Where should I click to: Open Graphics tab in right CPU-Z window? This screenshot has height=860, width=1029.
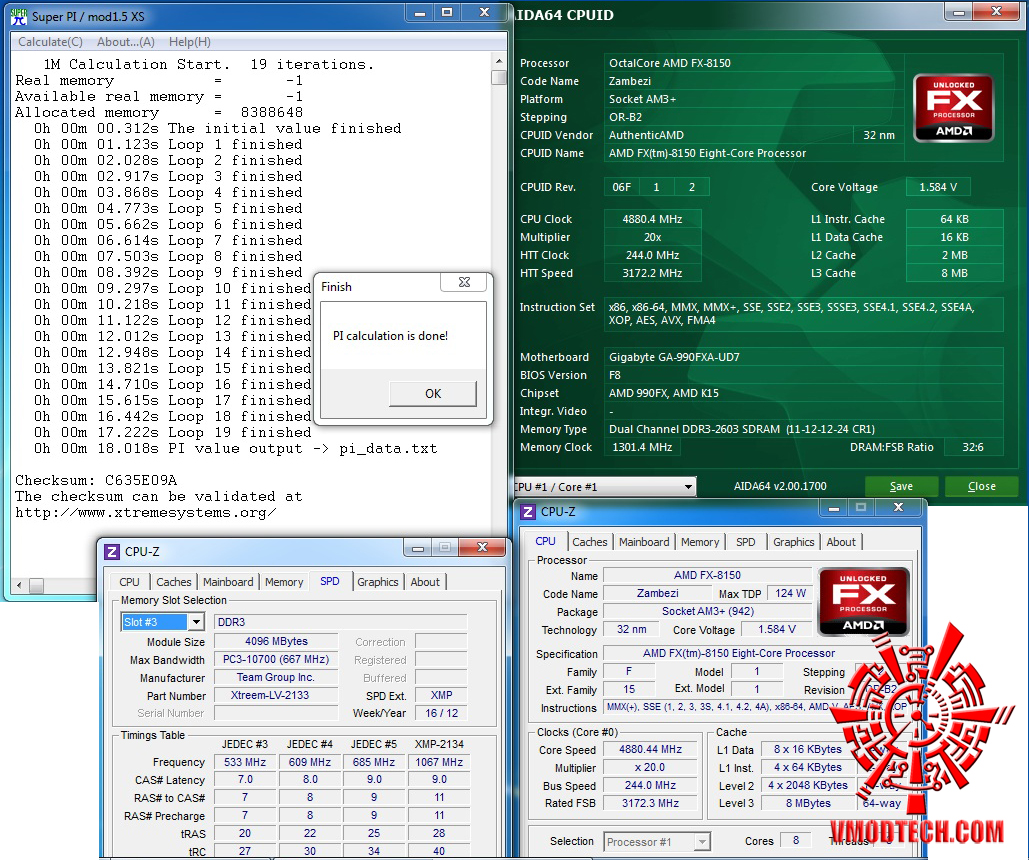coord(793,542)
